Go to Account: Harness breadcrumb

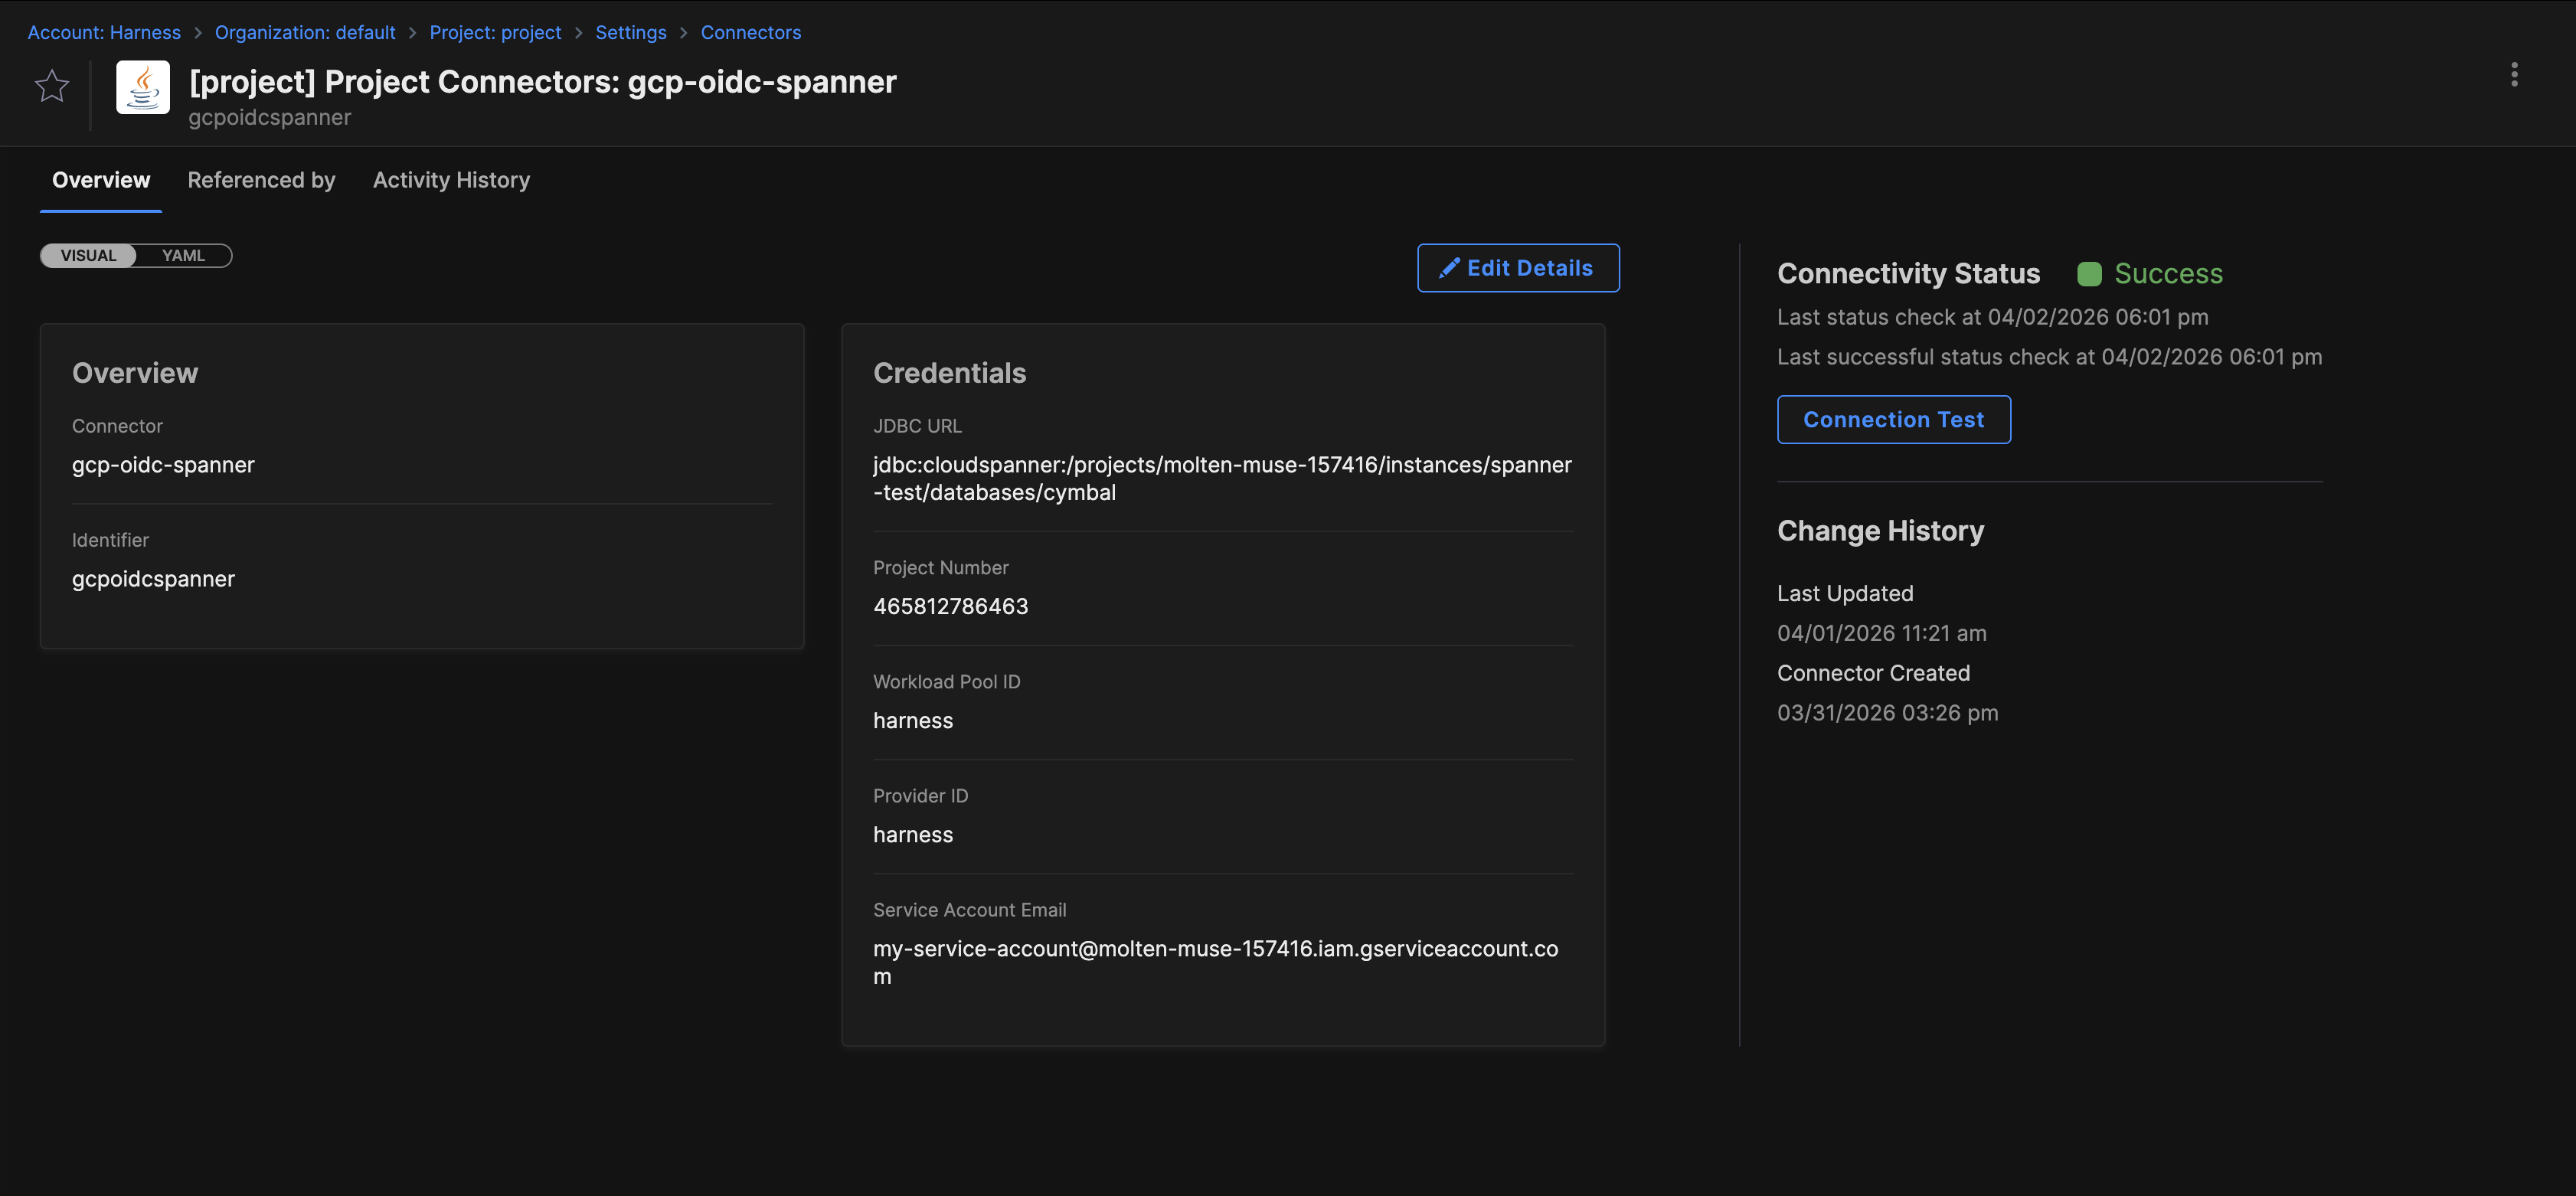coord(104,32)
